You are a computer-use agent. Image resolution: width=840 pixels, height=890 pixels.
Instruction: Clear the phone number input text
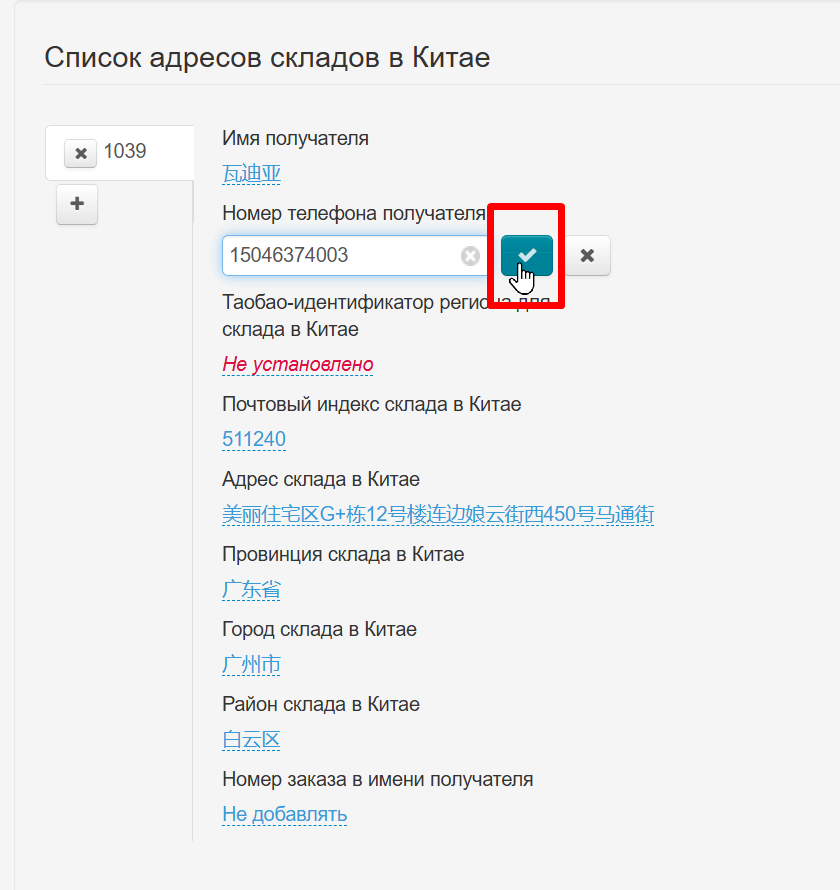pyautogui.click(x=470, y=256)
